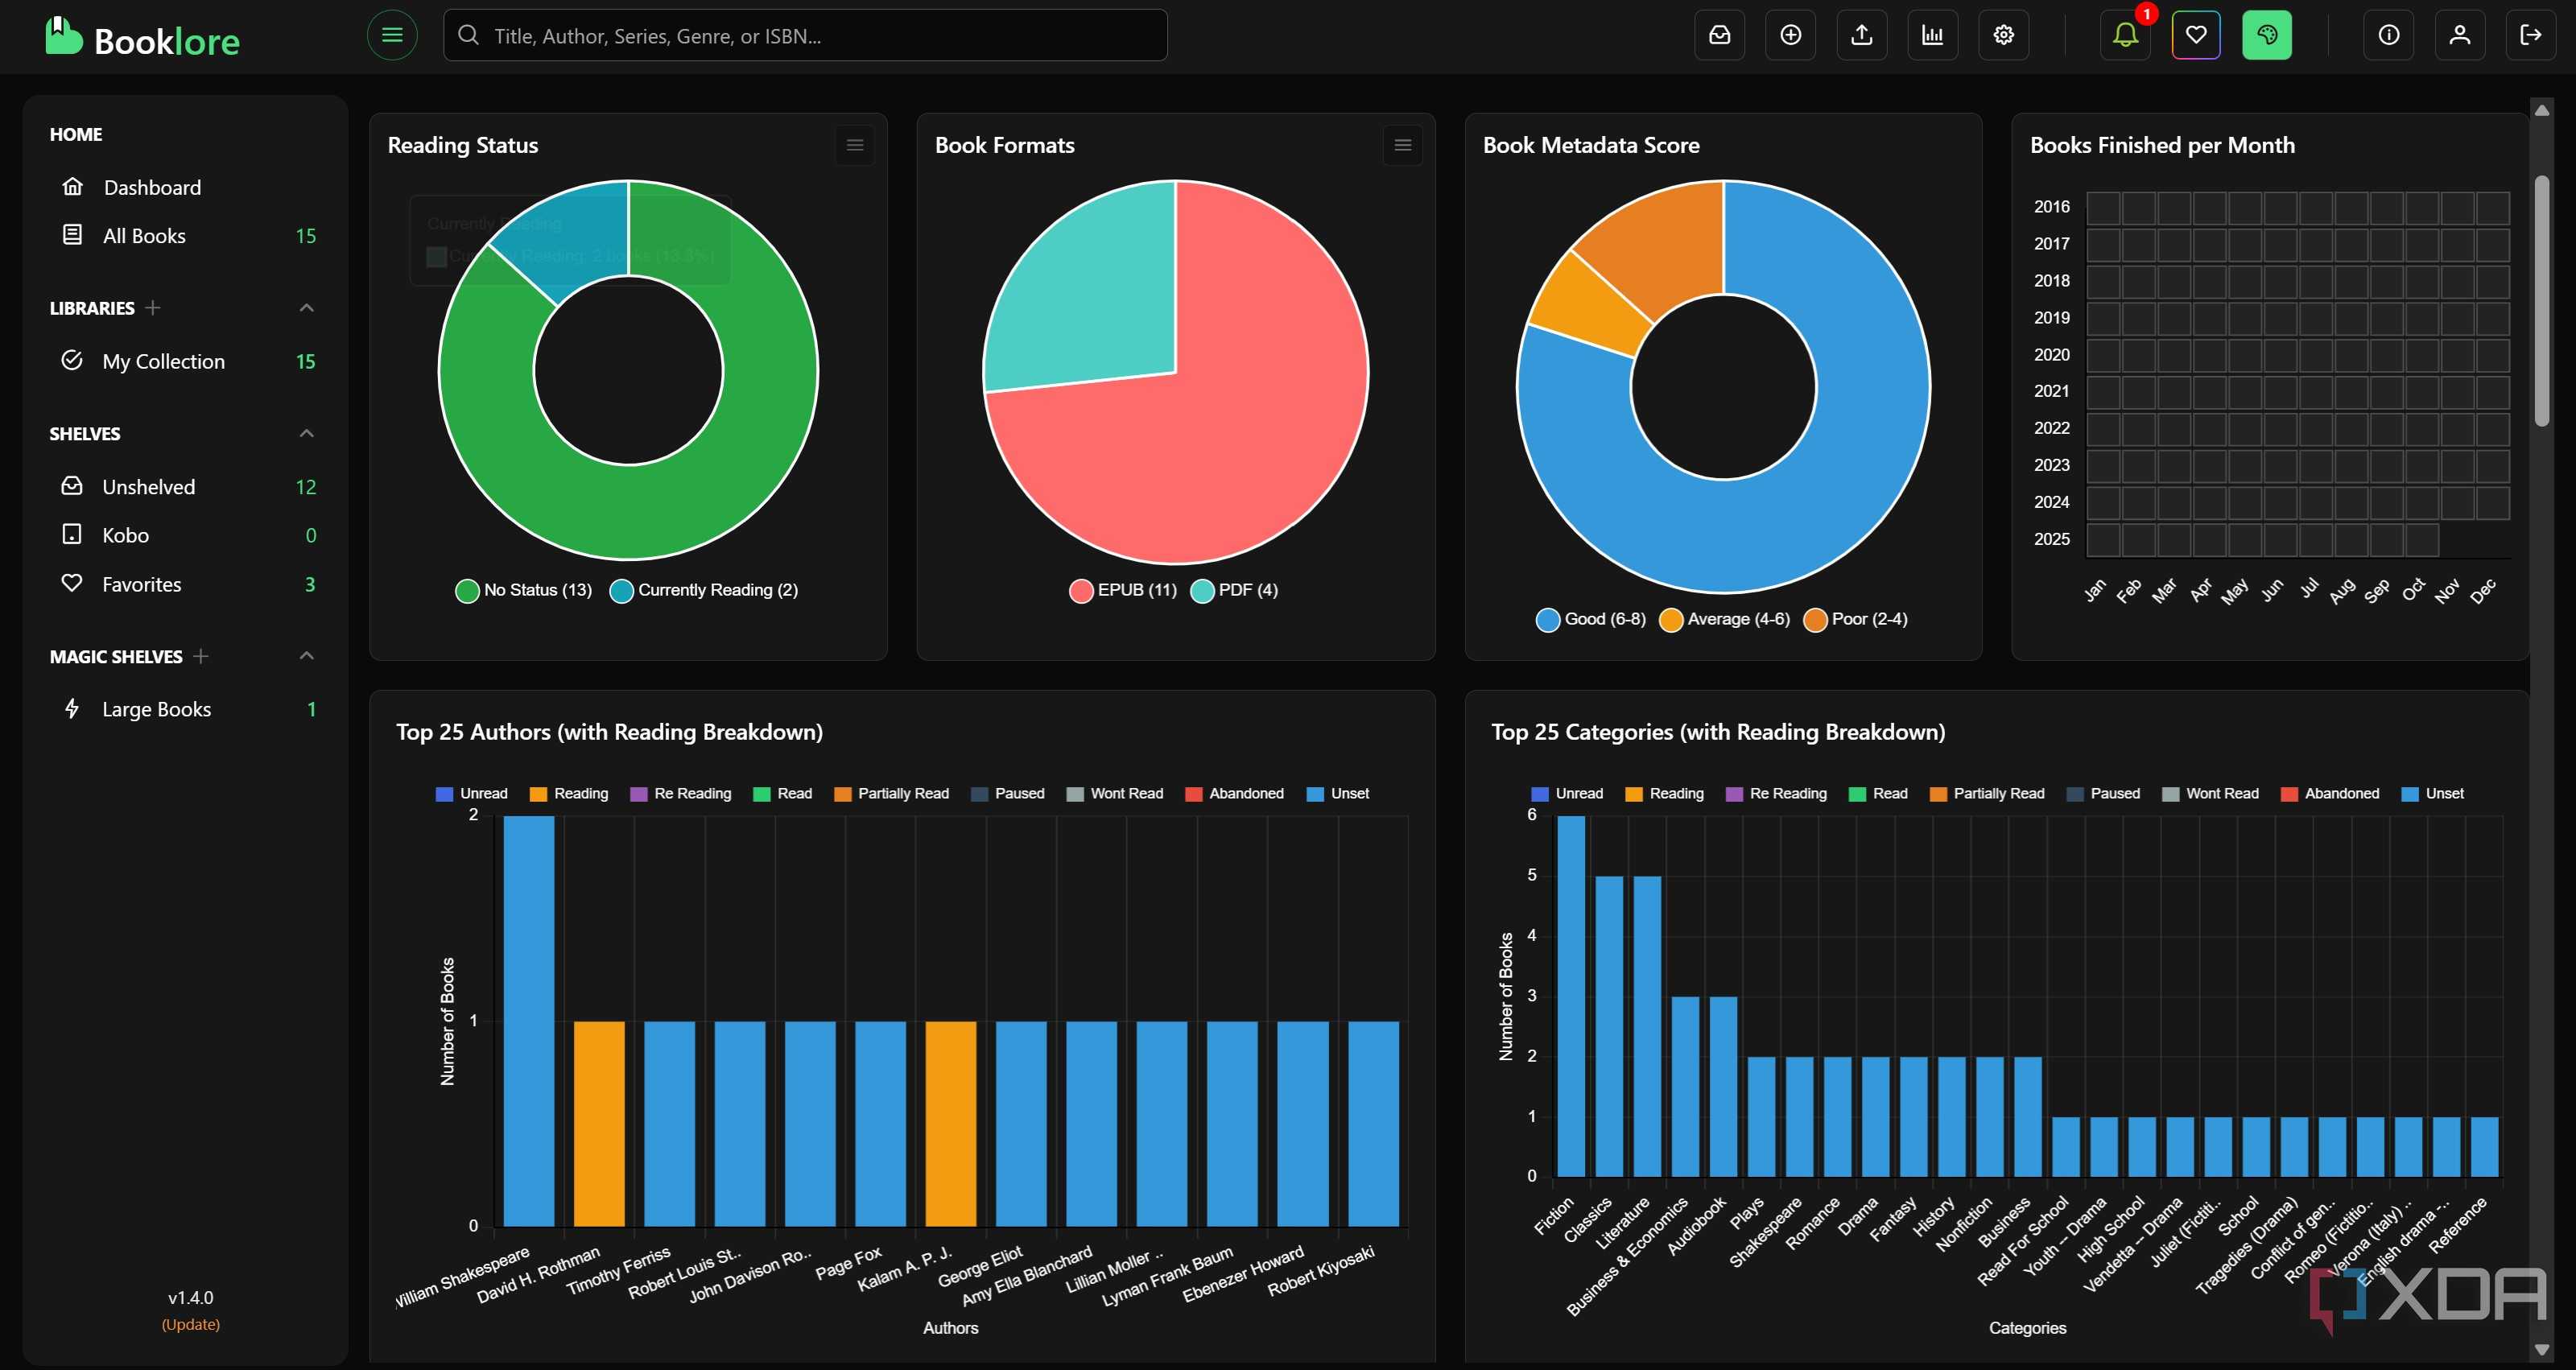This screenshot has width=2576, height=1370.
Task: Click the add library plus-circle icon
Action: [x=1790, y=35]
